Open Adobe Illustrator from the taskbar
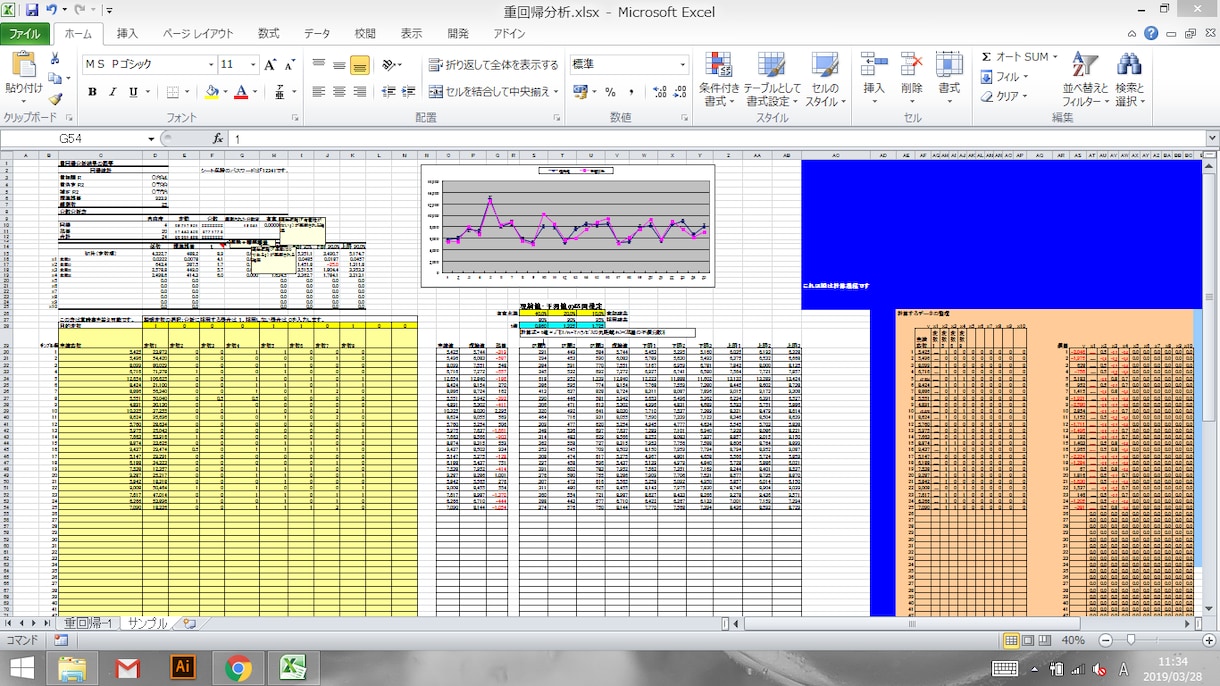Image resolution: width=1220 pixels, height=686 pixels. click(182, 668)
